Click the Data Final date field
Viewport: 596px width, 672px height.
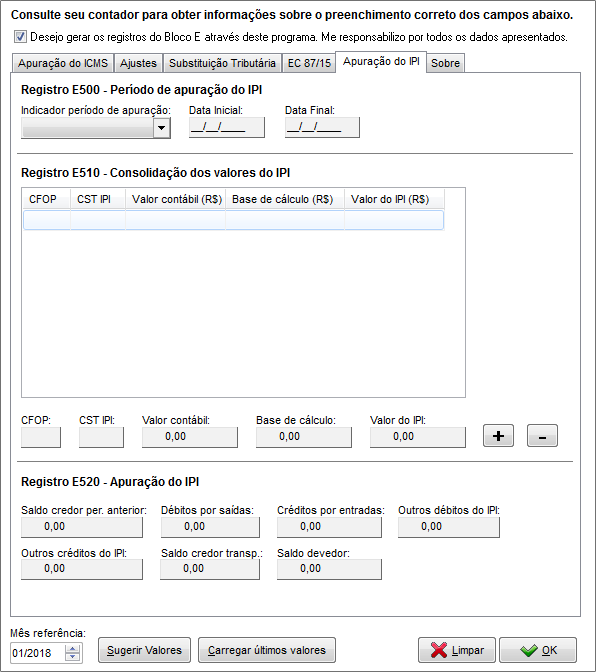tap(322, 127)
